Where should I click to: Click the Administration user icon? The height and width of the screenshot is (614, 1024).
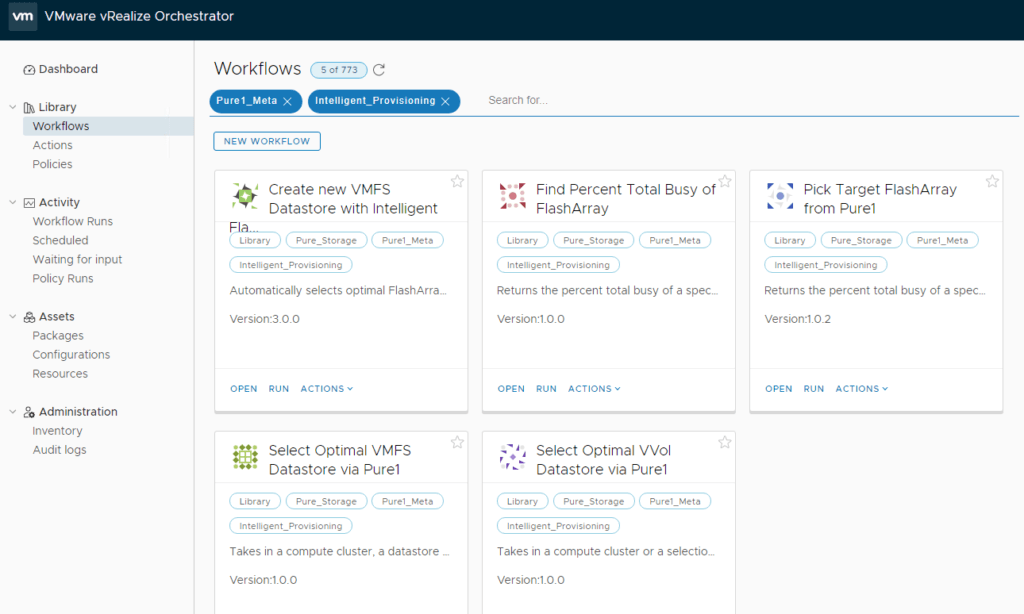tap(29, 412)
